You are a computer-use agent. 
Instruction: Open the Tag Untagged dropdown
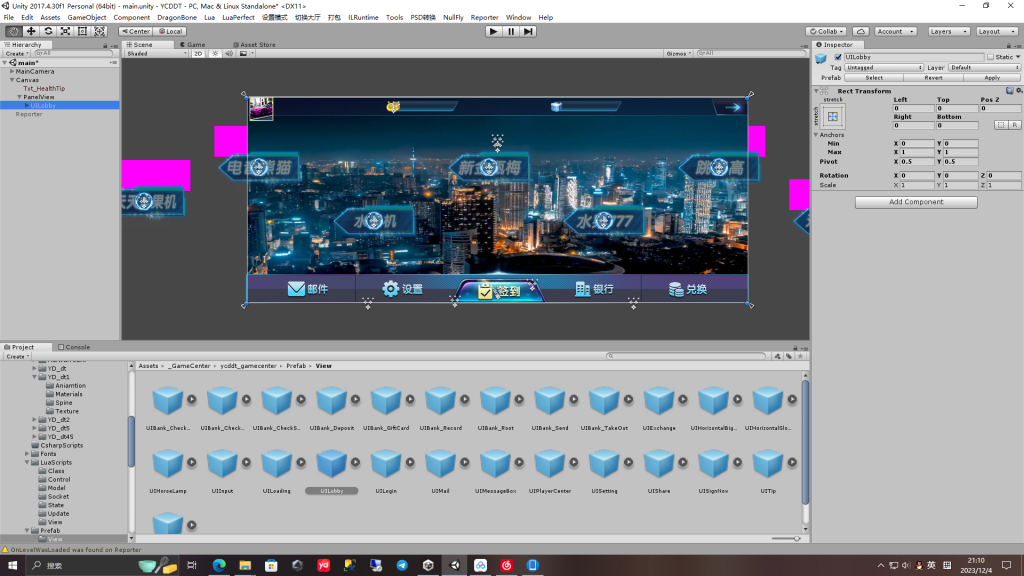tap(884, 67)
